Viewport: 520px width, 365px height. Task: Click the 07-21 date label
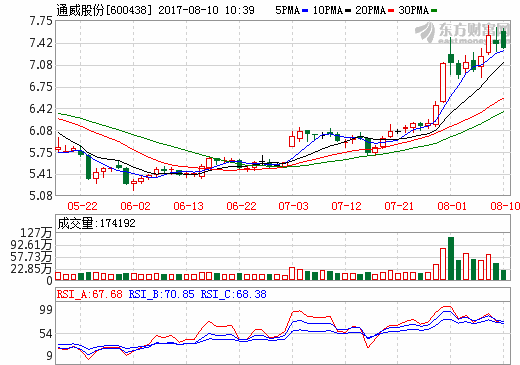coord(399,206)
